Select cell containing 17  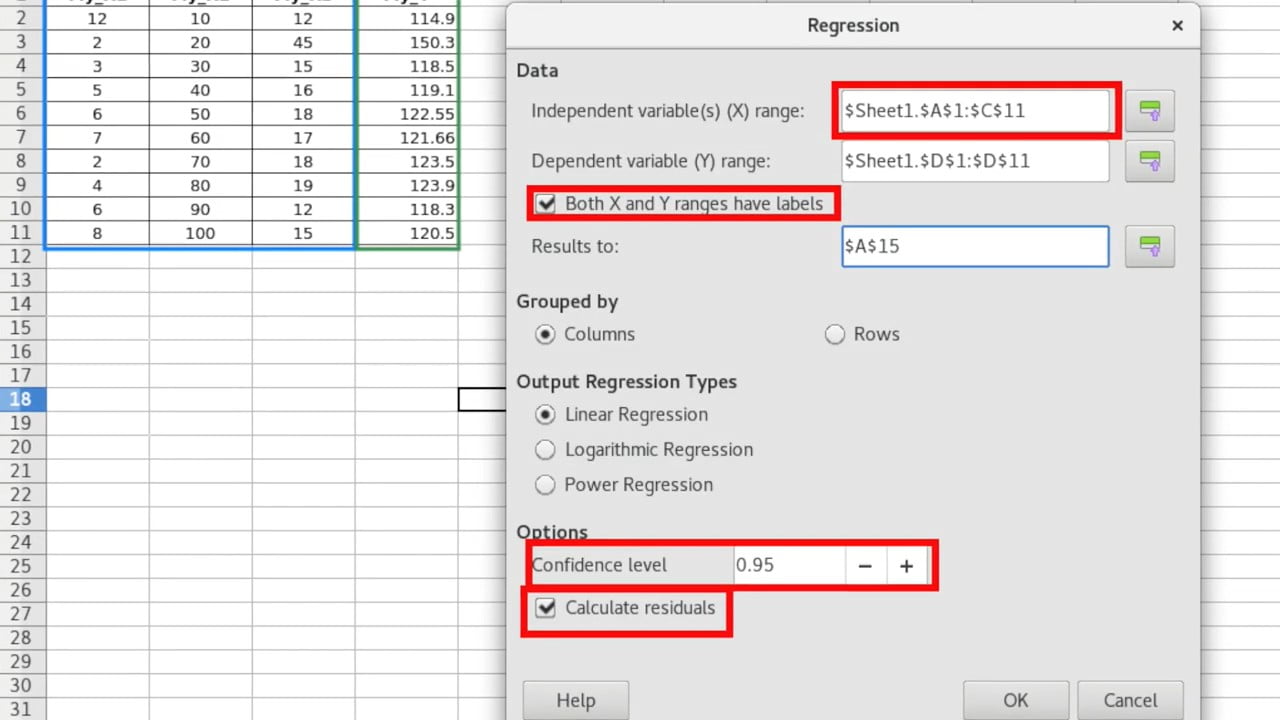(304, 138)
